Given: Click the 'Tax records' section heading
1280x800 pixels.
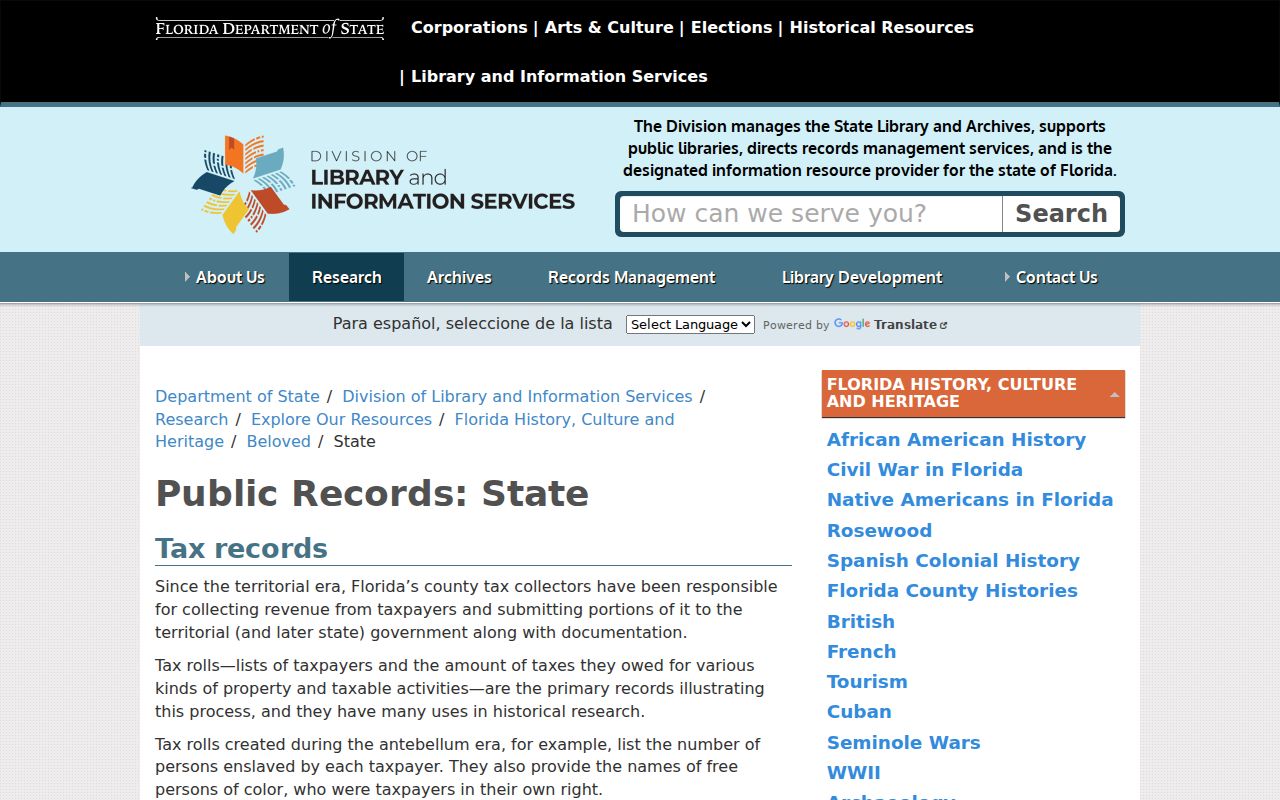Looking at the screenshot, I should (x=241, y=548).
